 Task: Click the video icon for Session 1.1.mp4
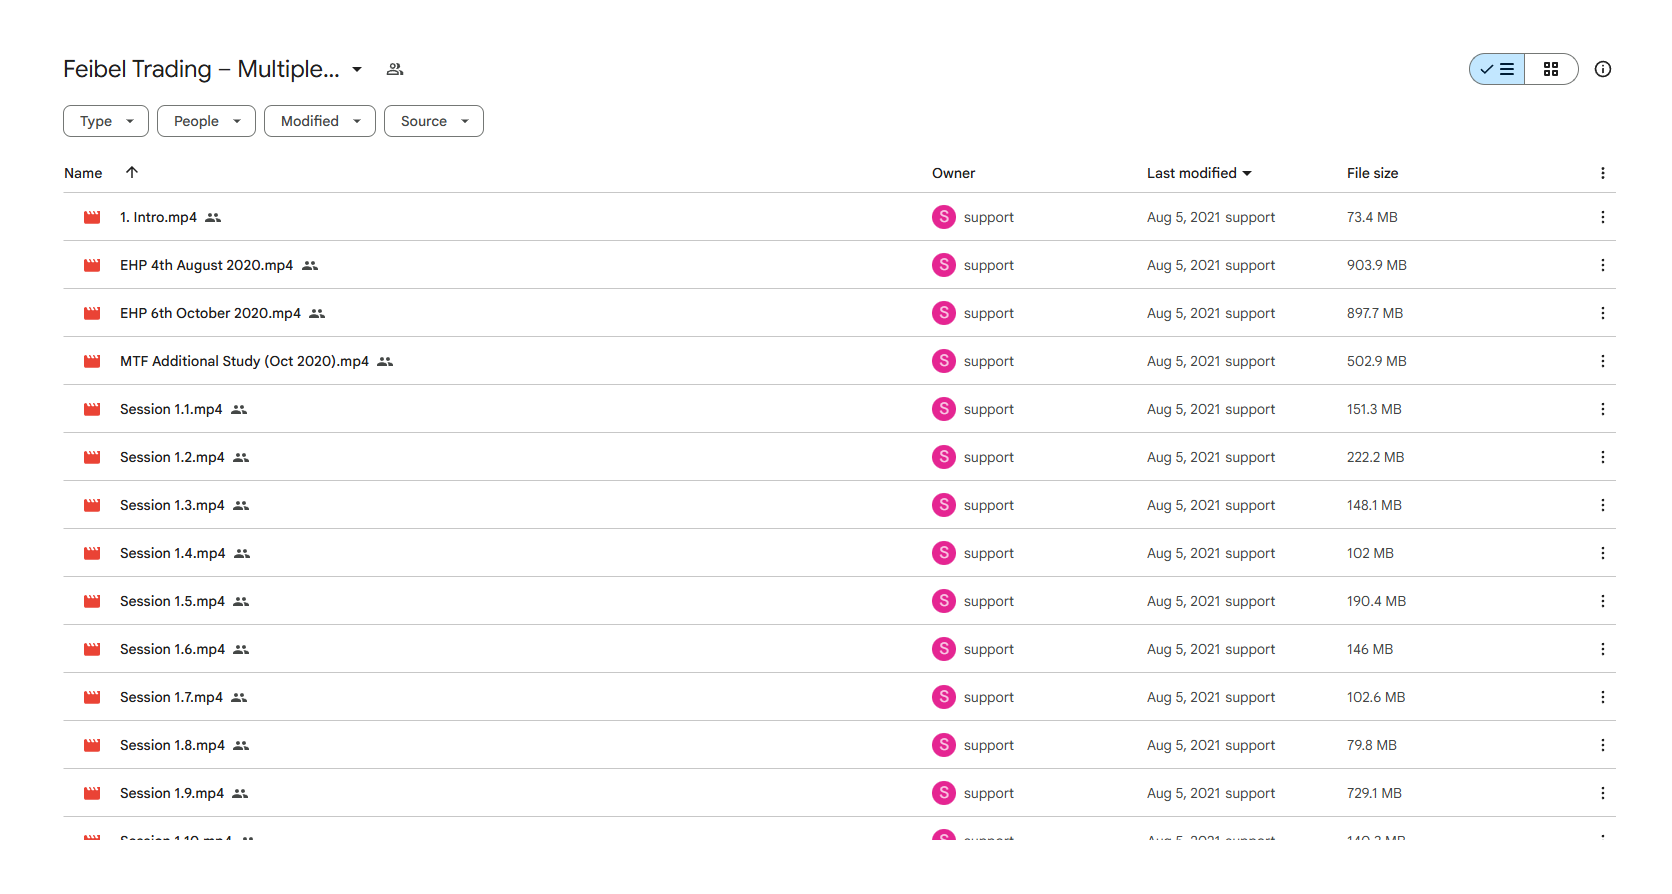[x=92, y=409]
